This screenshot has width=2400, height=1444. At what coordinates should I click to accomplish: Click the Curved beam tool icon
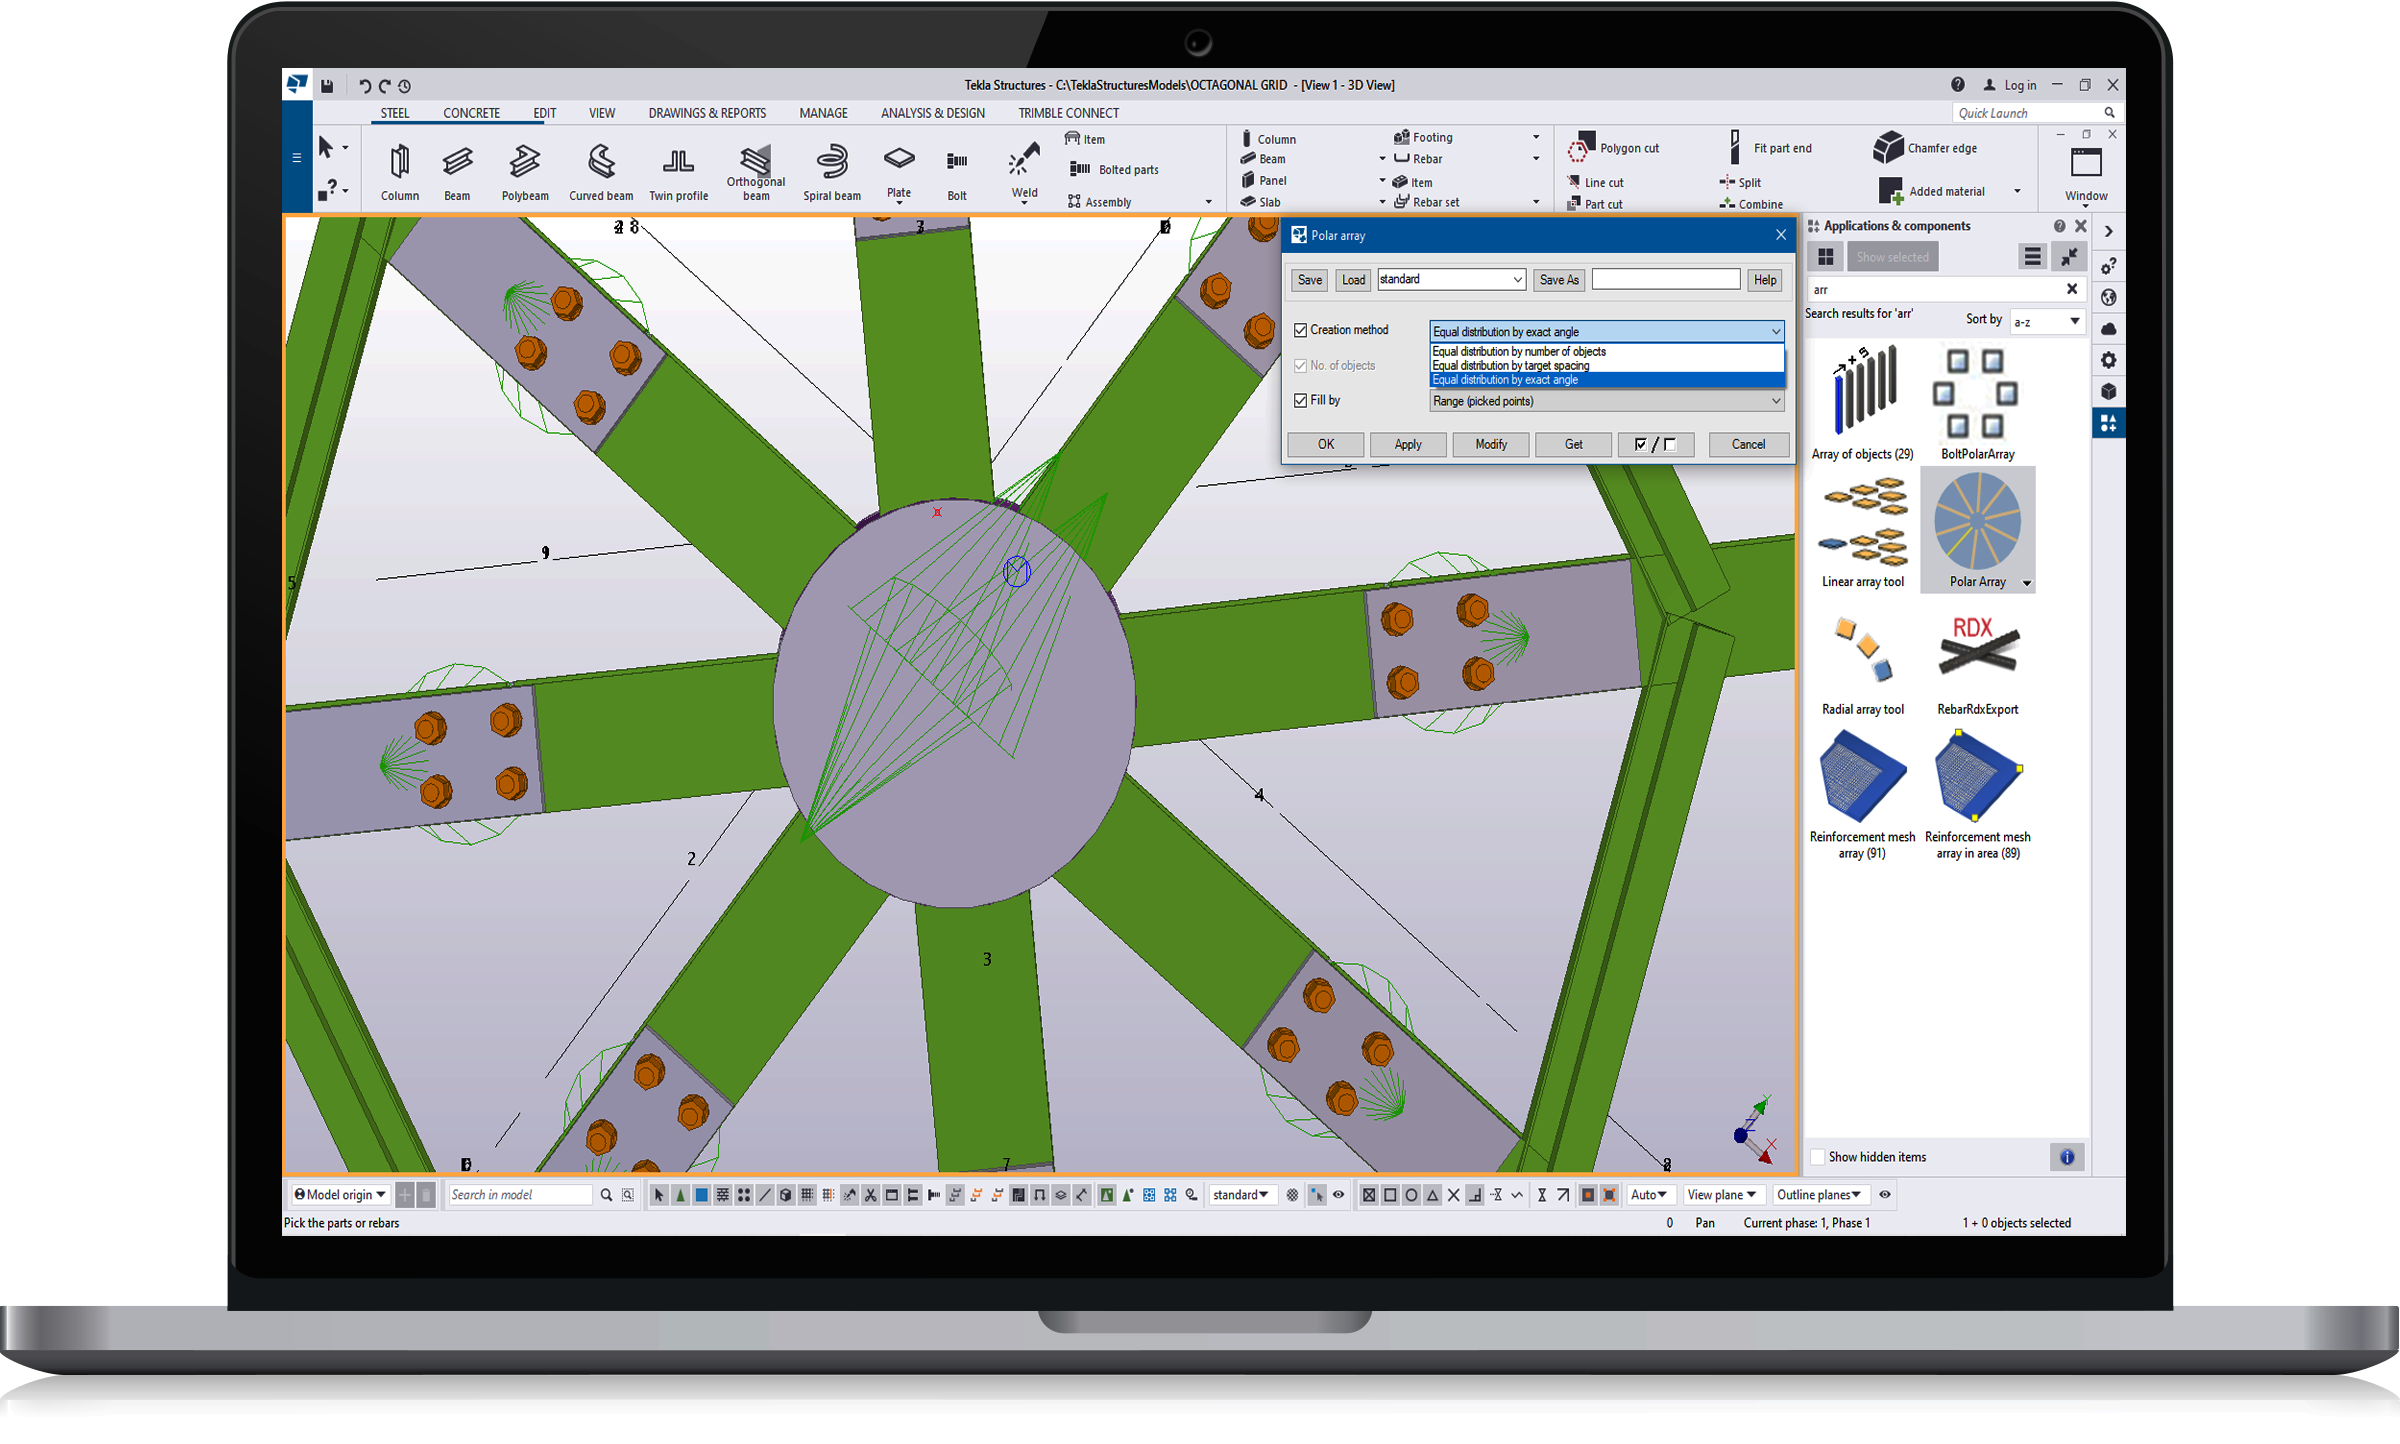tap(600, 160)
